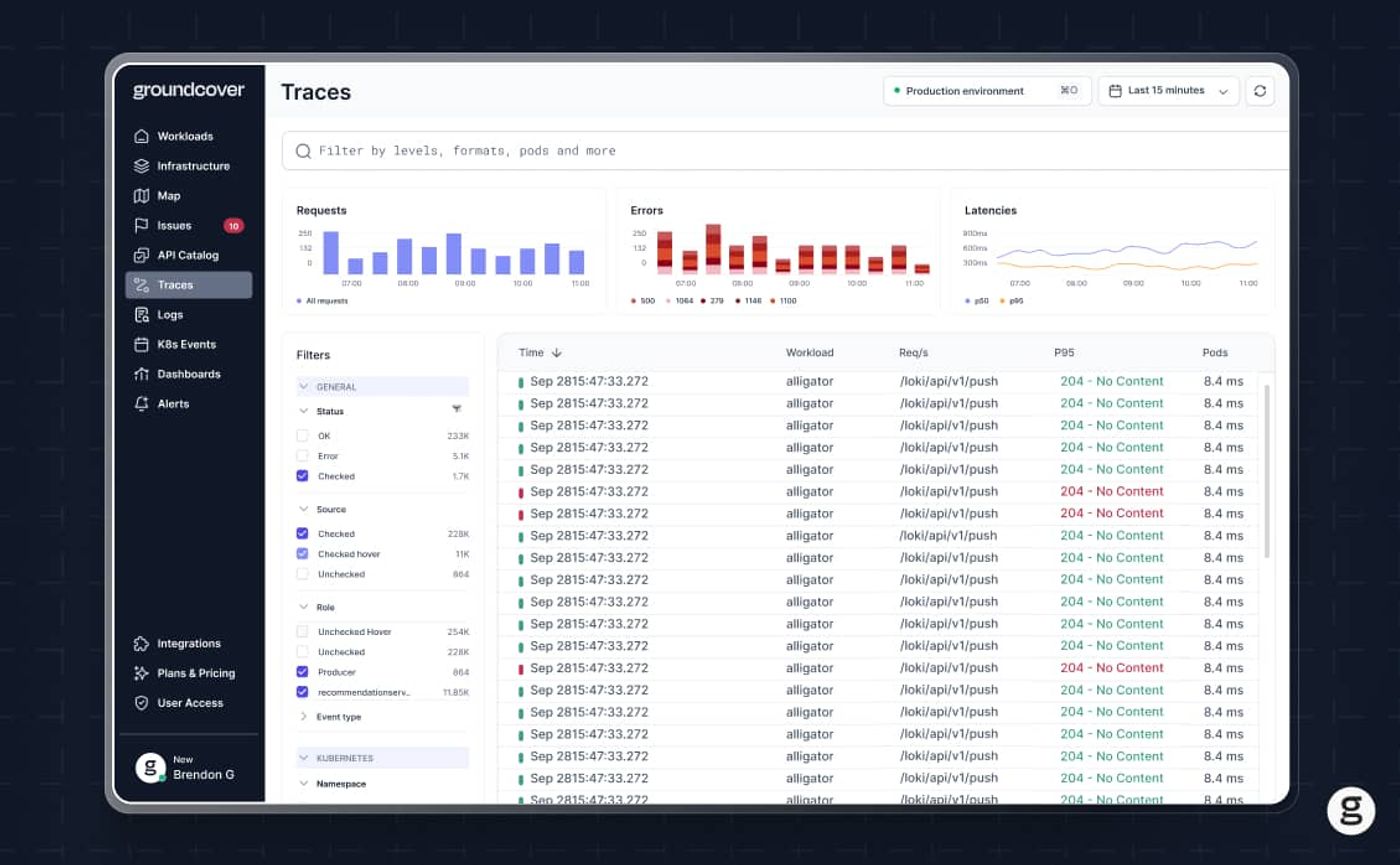Click the Dashboards chart icon
Screen dimensions: 1400x865
141,374
